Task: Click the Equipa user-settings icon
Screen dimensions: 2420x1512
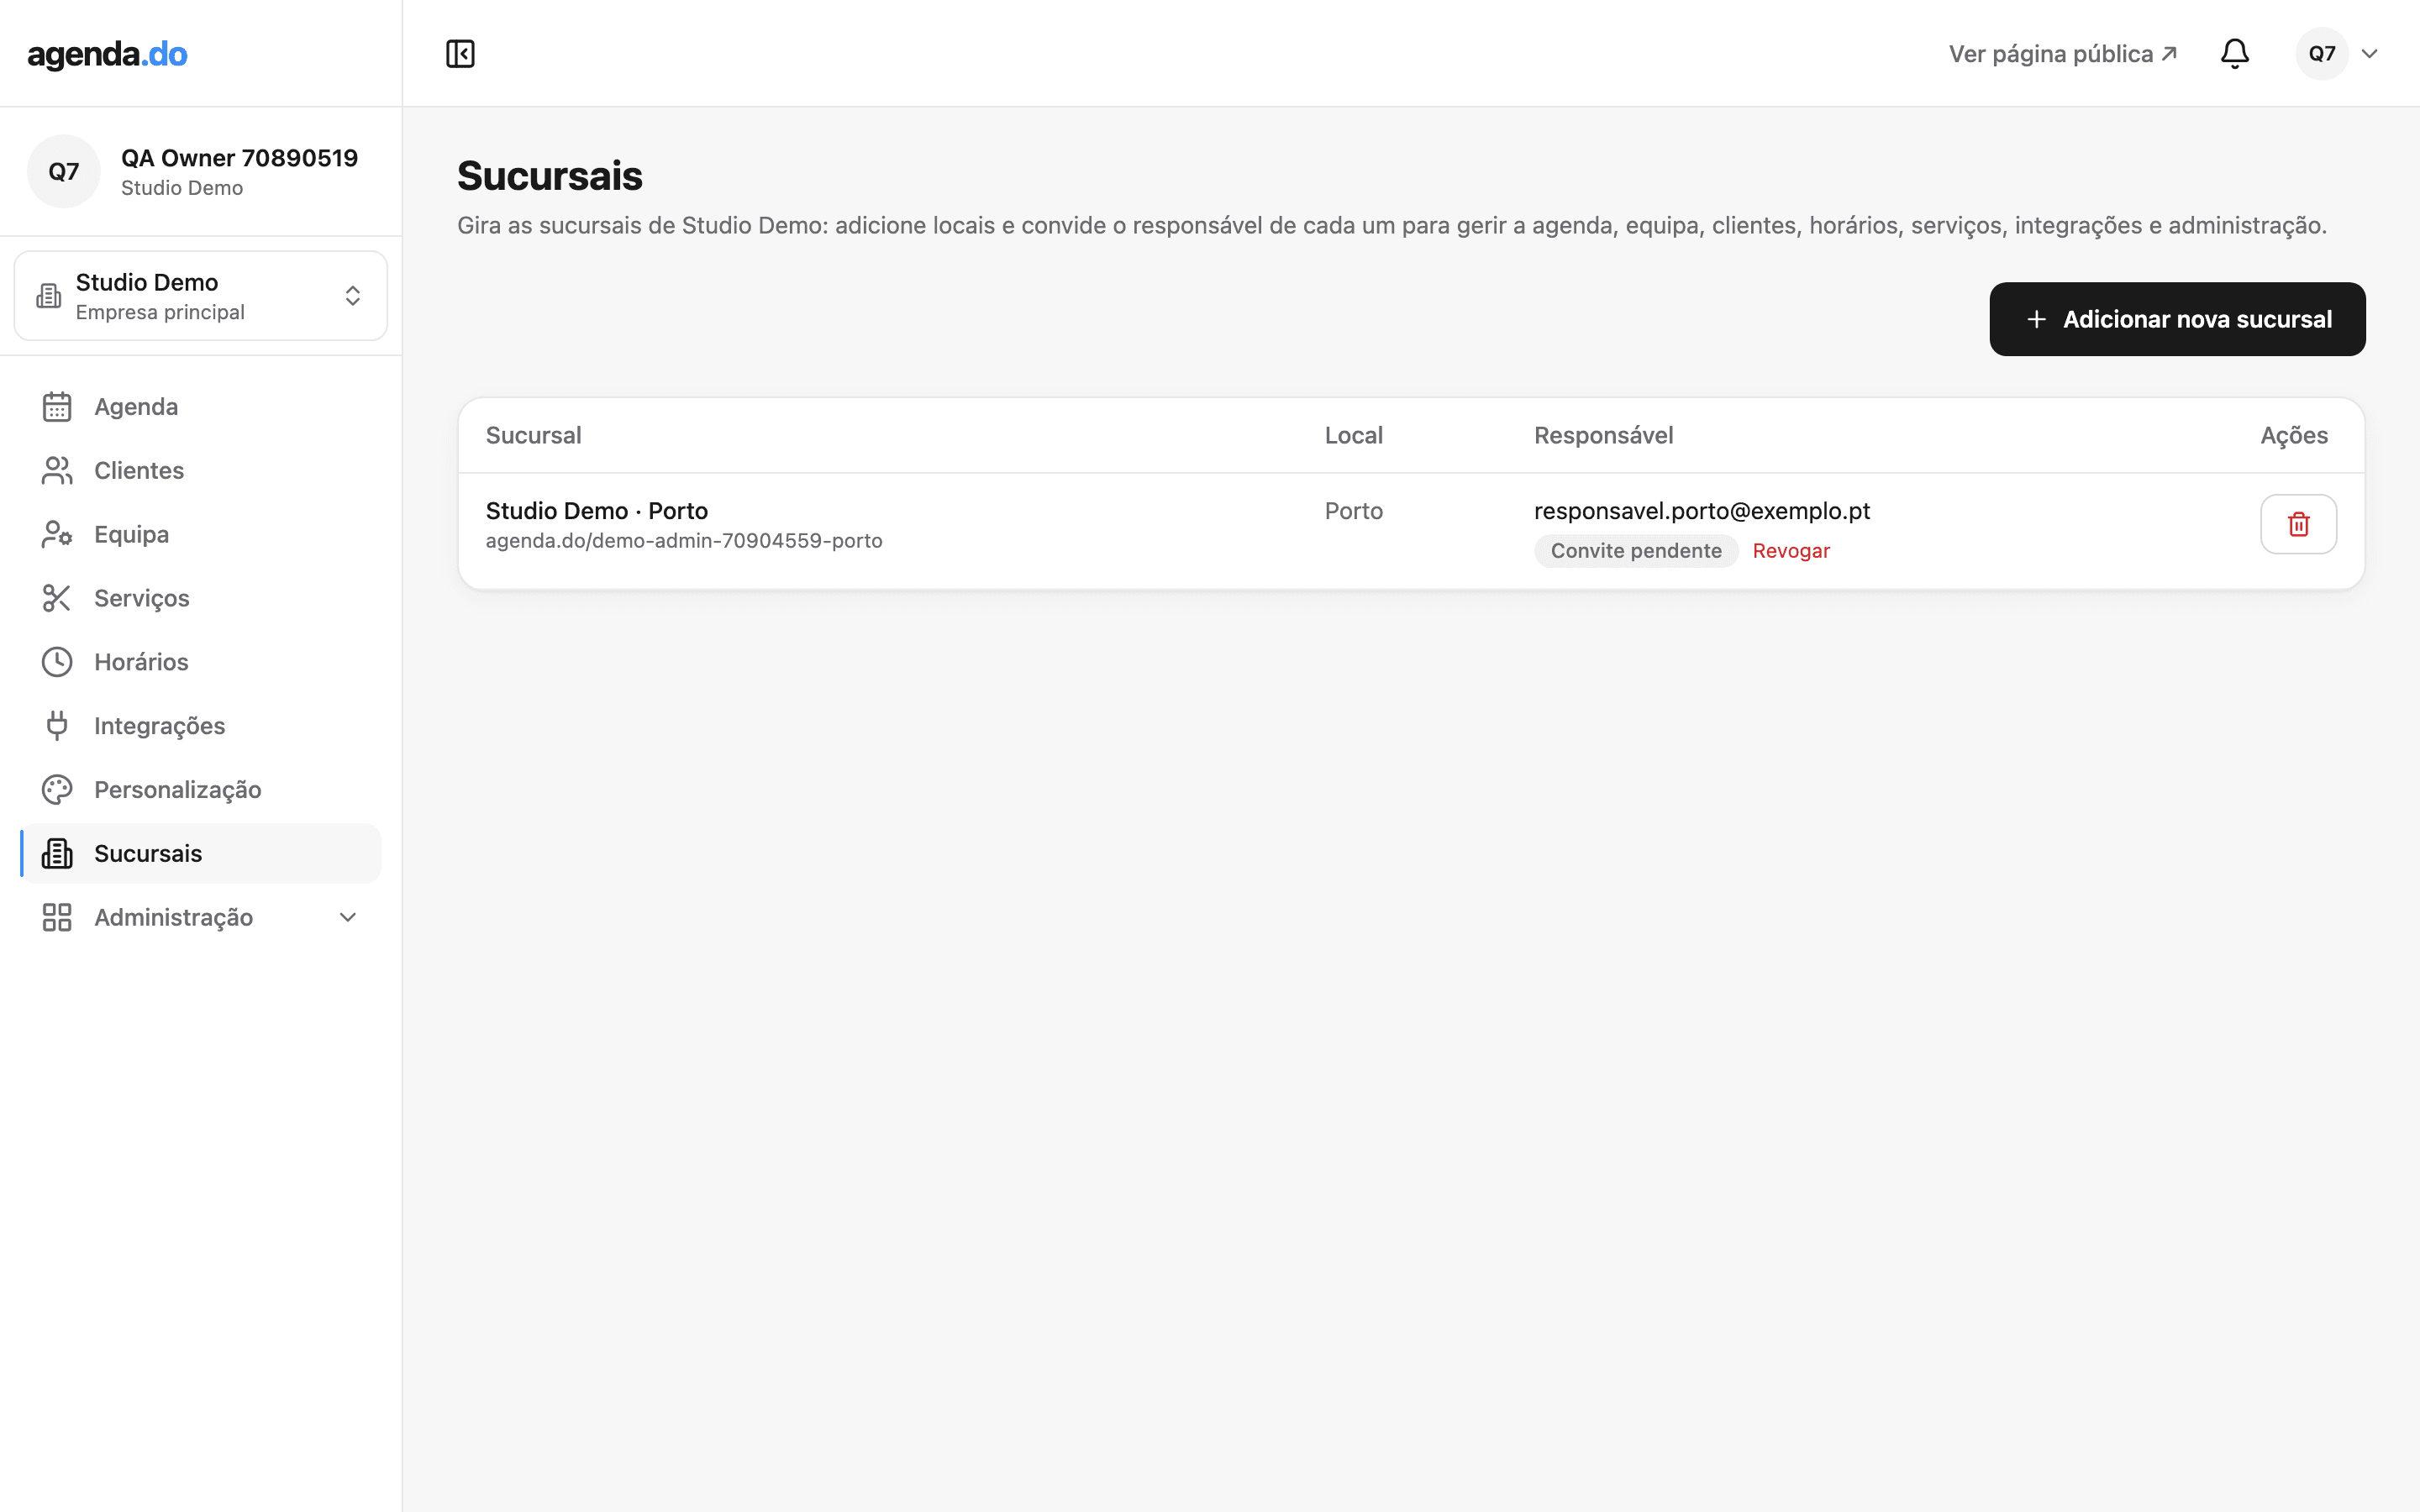Action: click(57, 534)
